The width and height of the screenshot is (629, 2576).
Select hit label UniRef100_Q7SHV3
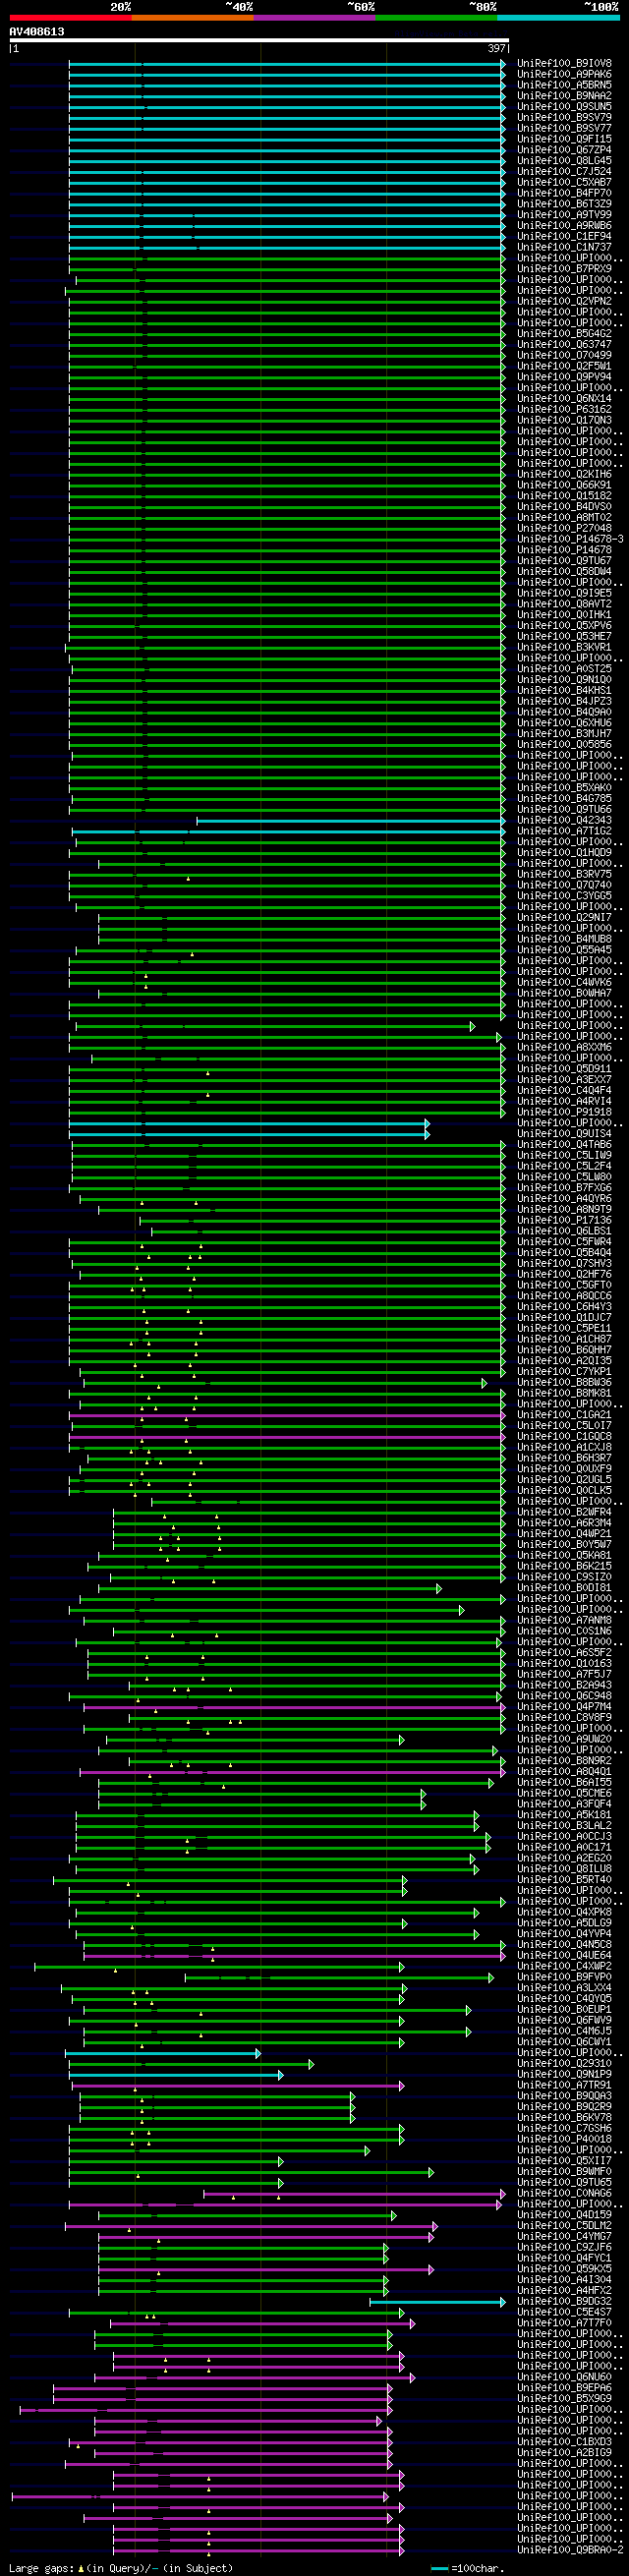tap(564, 1264)
